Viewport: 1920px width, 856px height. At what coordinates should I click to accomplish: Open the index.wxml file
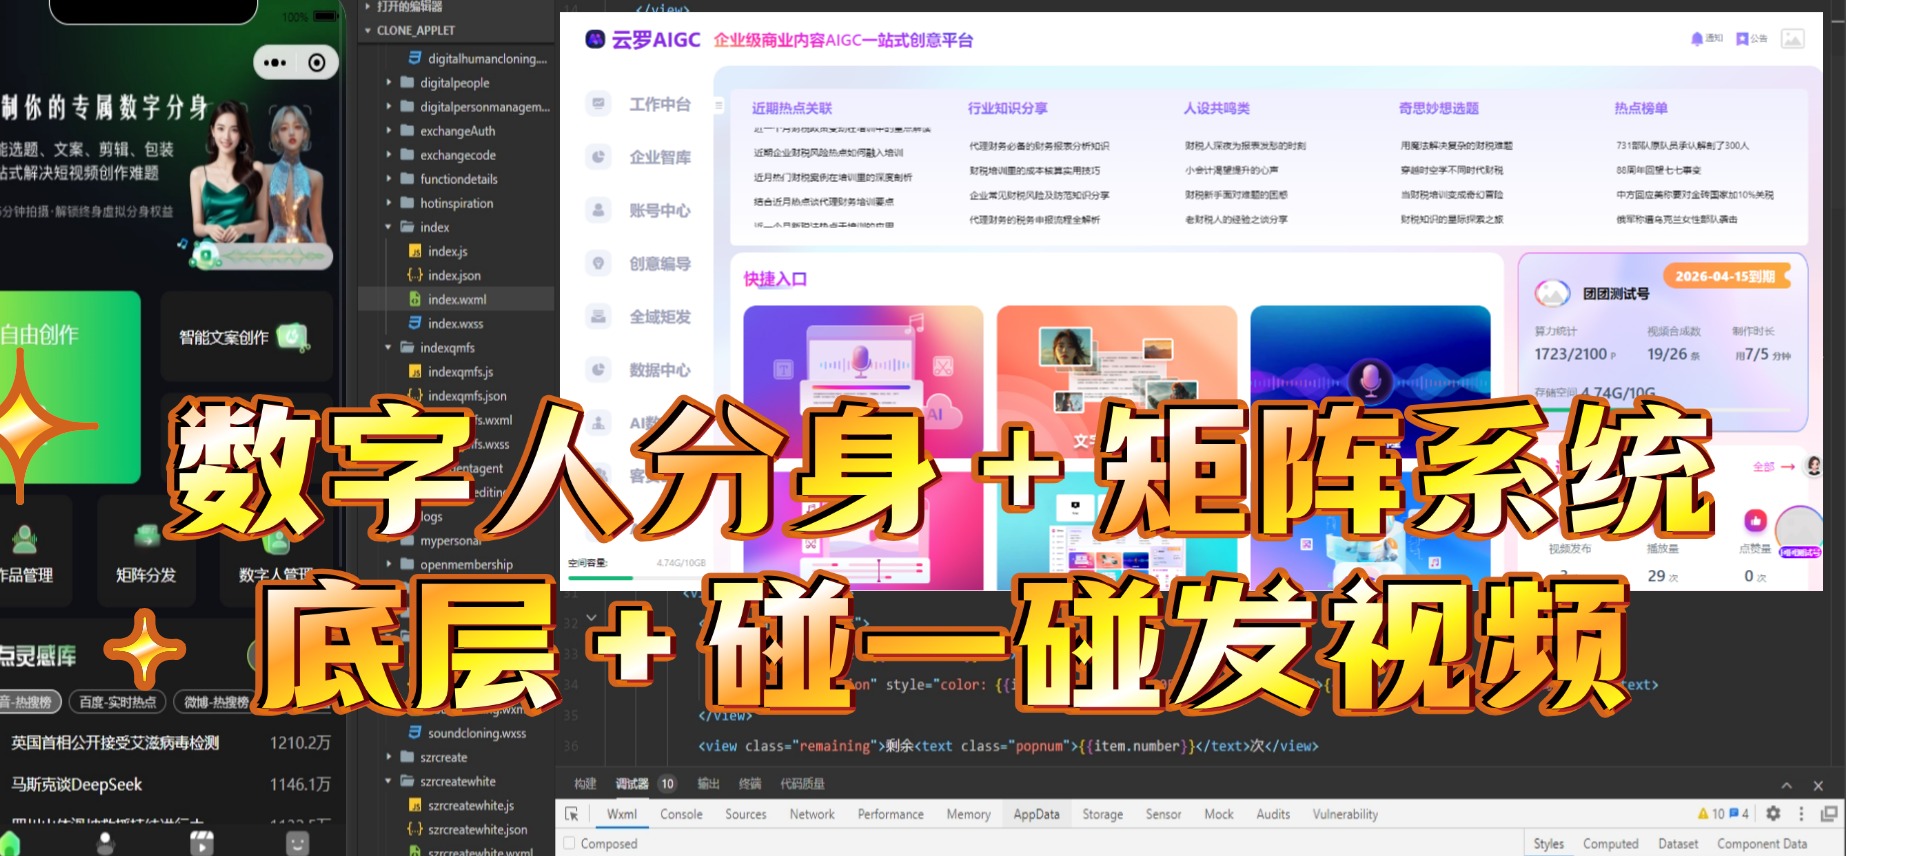[x=456, y=299]
